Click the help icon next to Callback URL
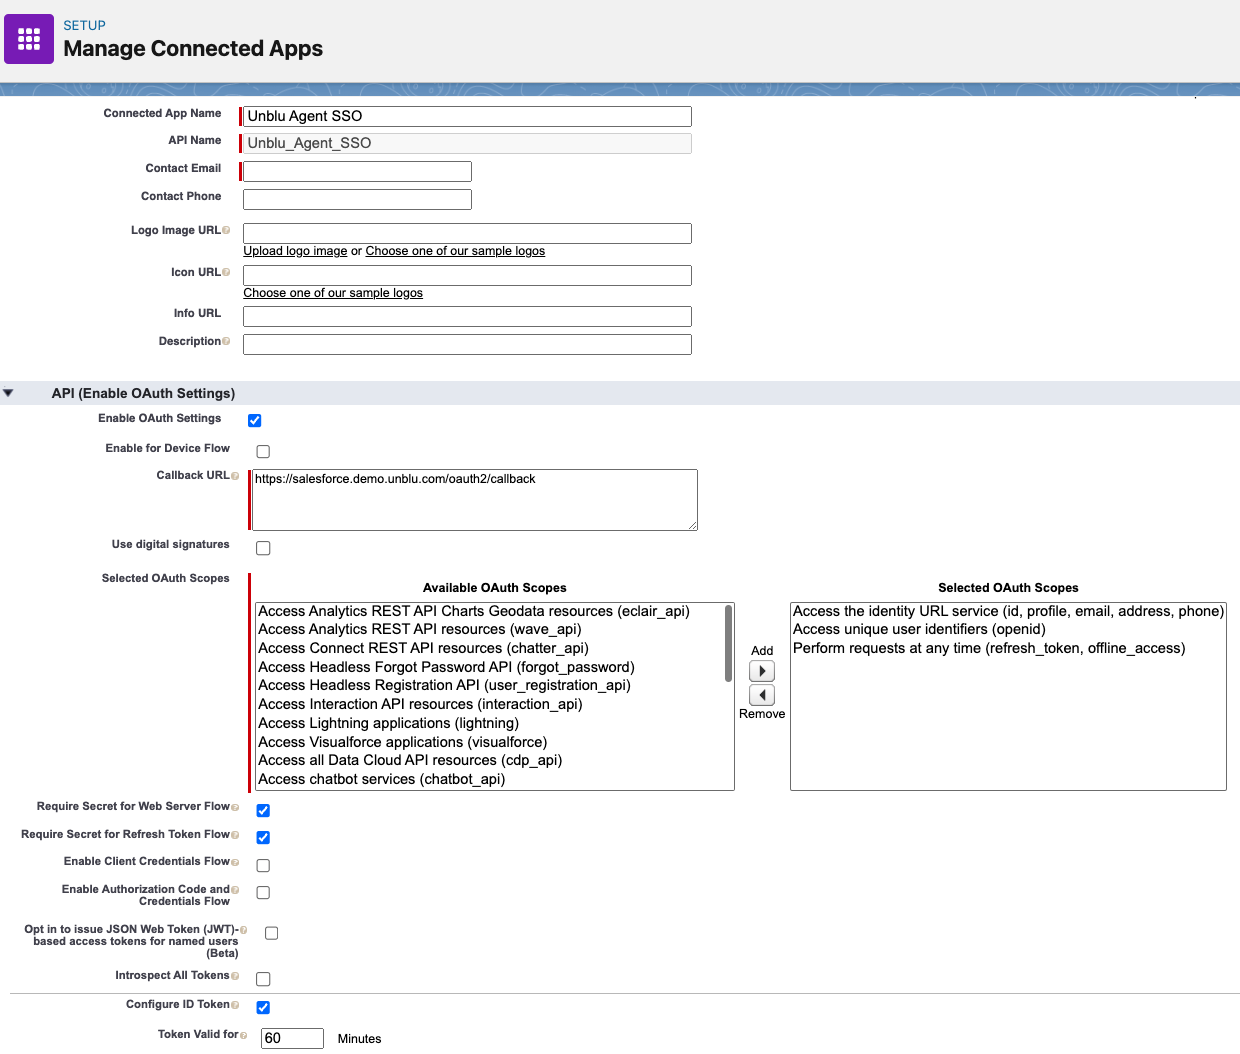The image size is (1240, 1054). (237, 474)
